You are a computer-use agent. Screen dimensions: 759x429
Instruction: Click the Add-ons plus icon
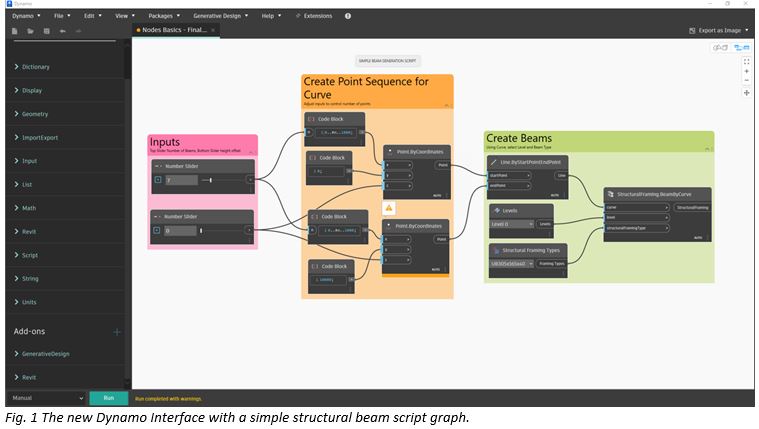[117, 332]
